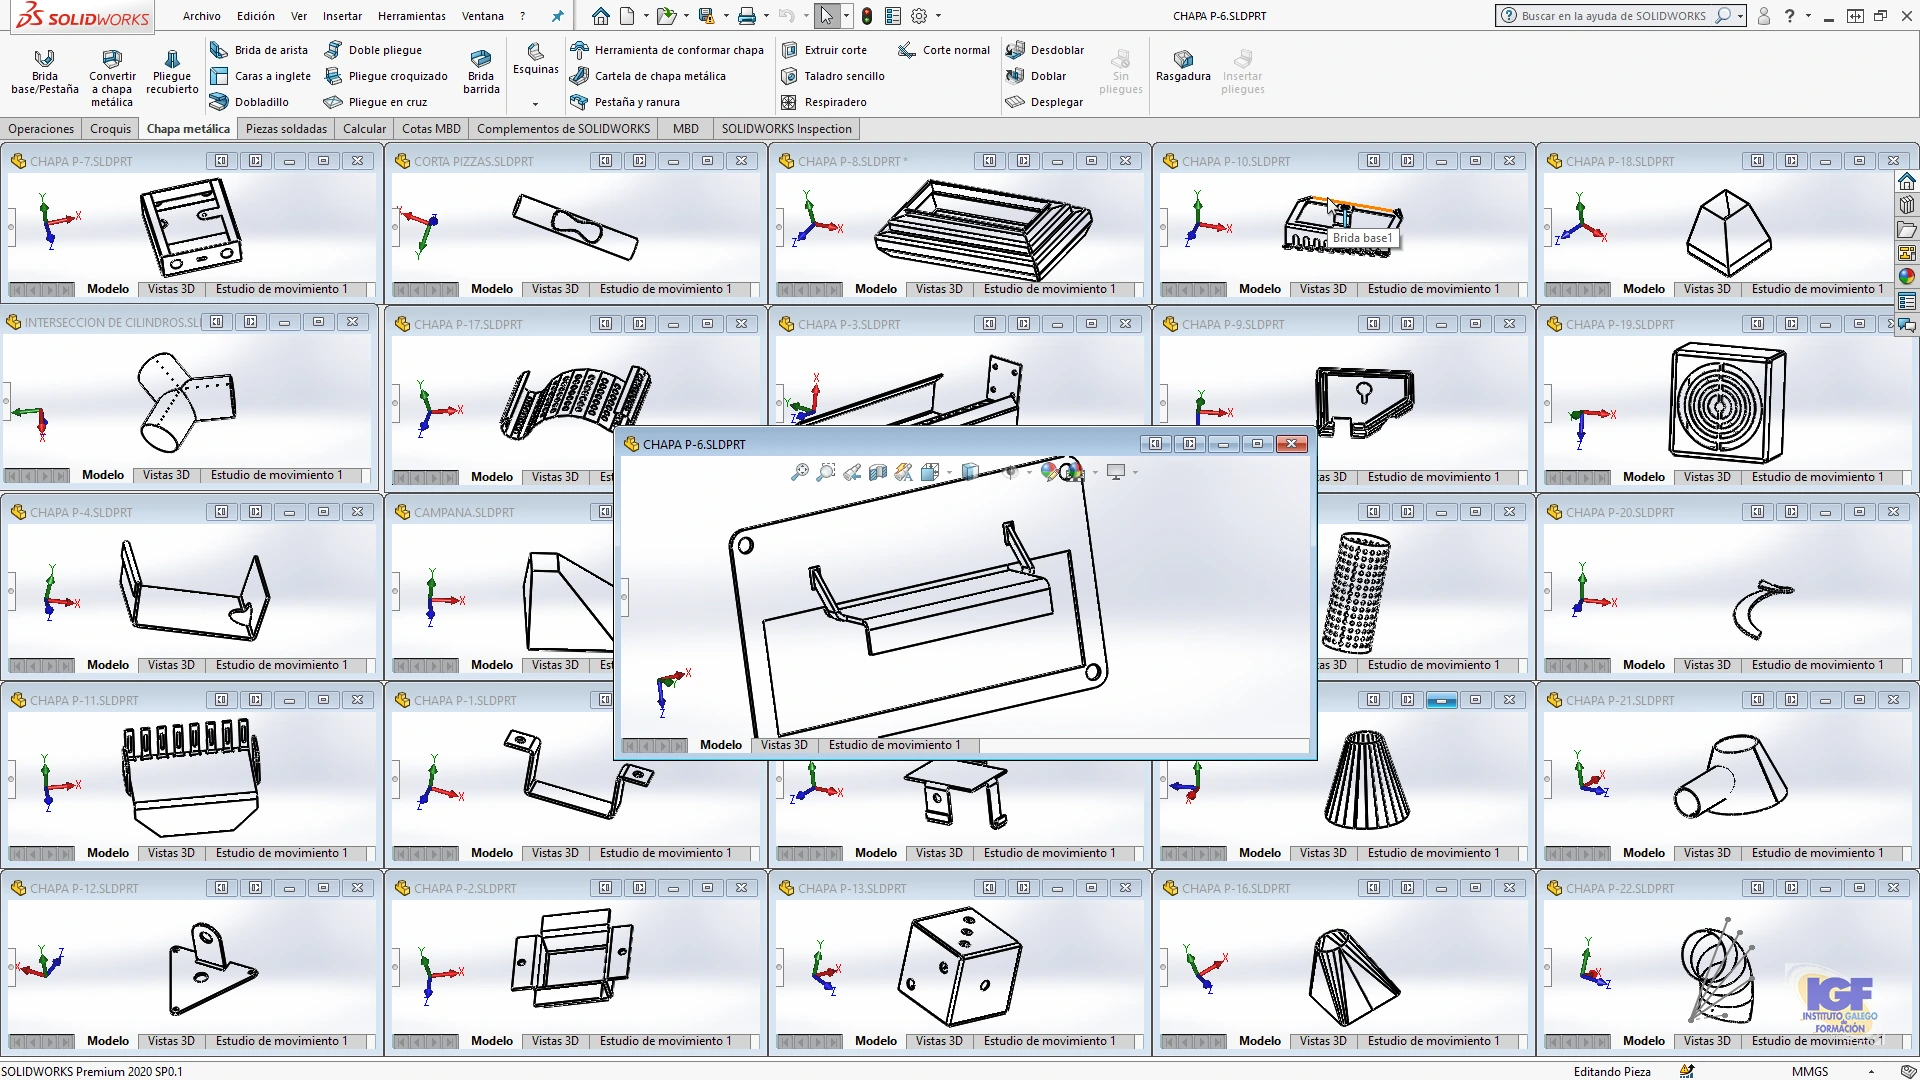Switch to the Piezas soldadas tab
Image resolution: width=1920 pixels, height=1080 pixels.
tap(286, 128)
